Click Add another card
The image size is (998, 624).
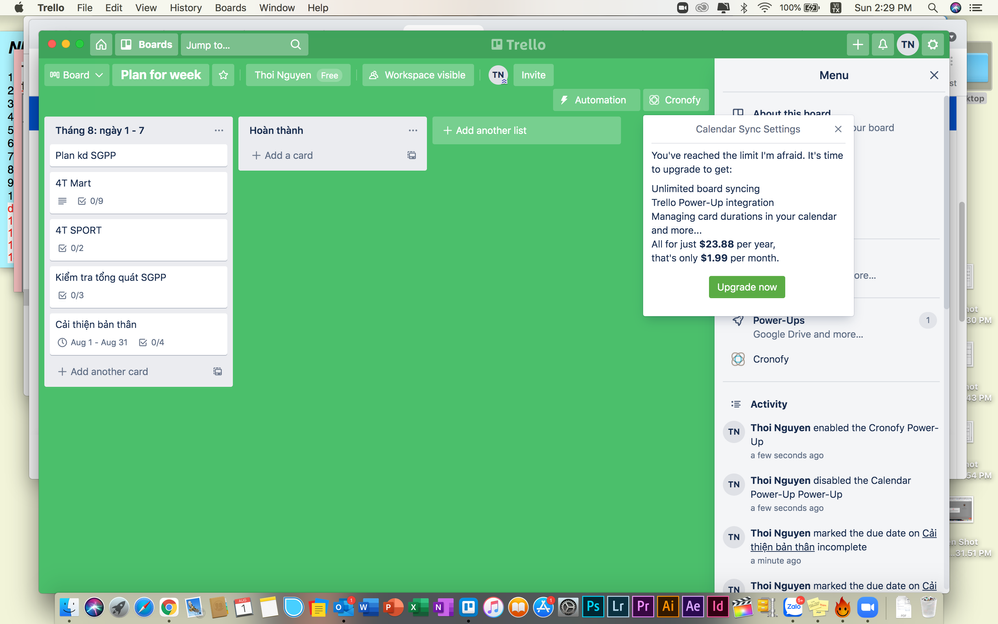pos(103,371)
